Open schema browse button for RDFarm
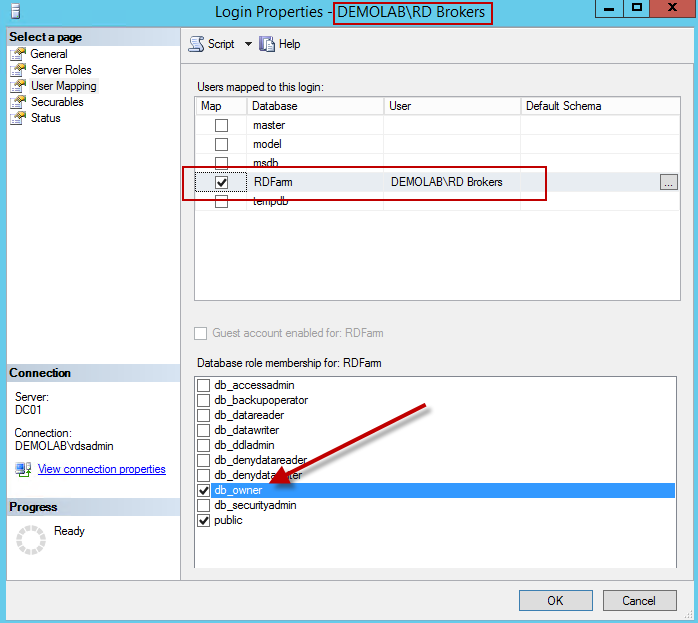The height and width of the screenshot is (623, 698). point(669,182)
